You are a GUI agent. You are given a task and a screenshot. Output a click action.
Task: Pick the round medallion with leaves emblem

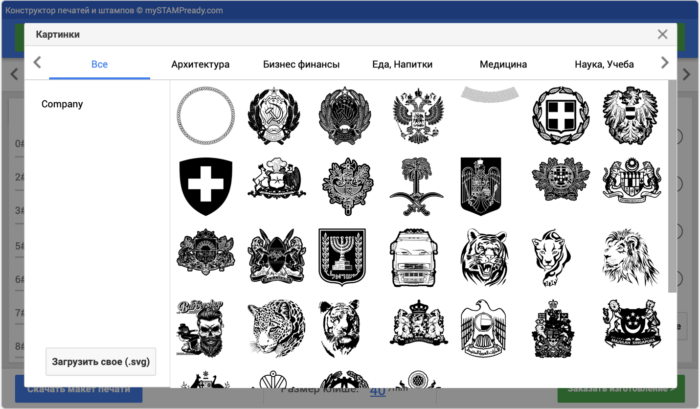coord(561,179)
